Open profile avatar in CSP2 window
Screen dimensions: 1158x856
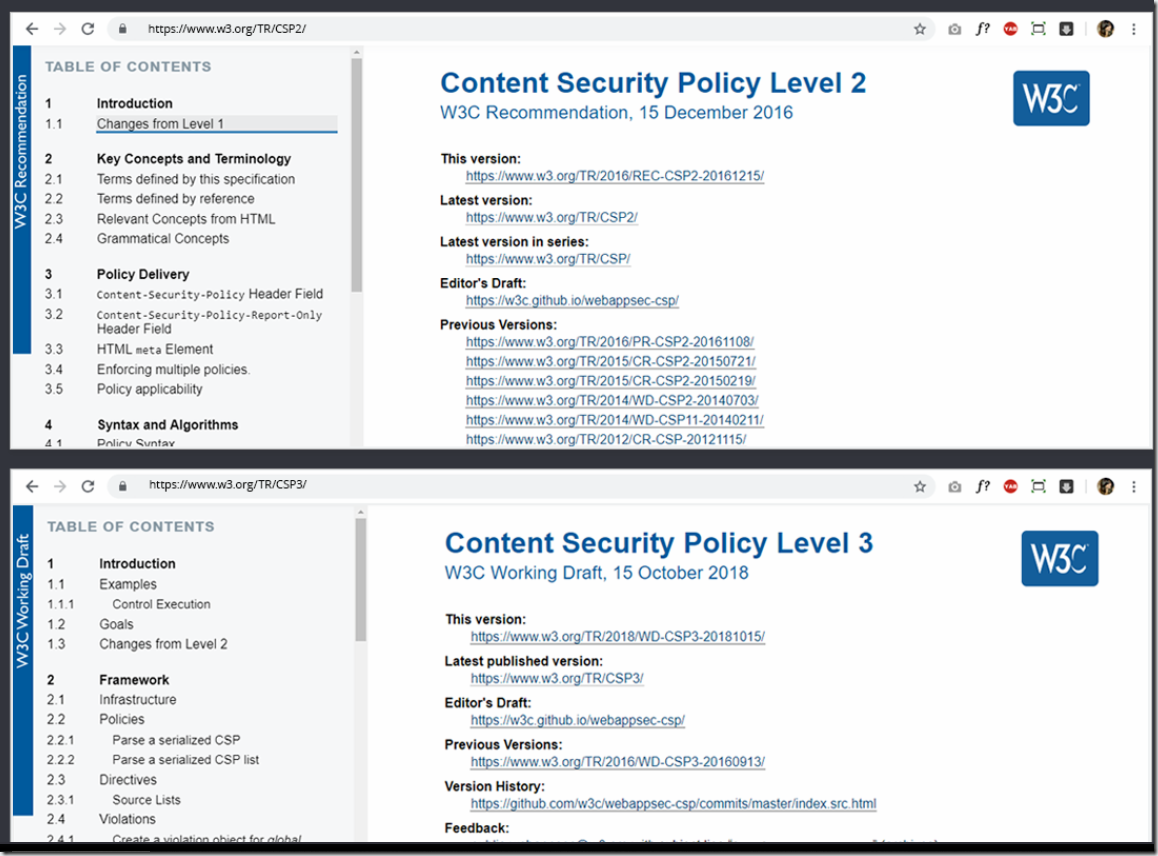click(1106, 29)
